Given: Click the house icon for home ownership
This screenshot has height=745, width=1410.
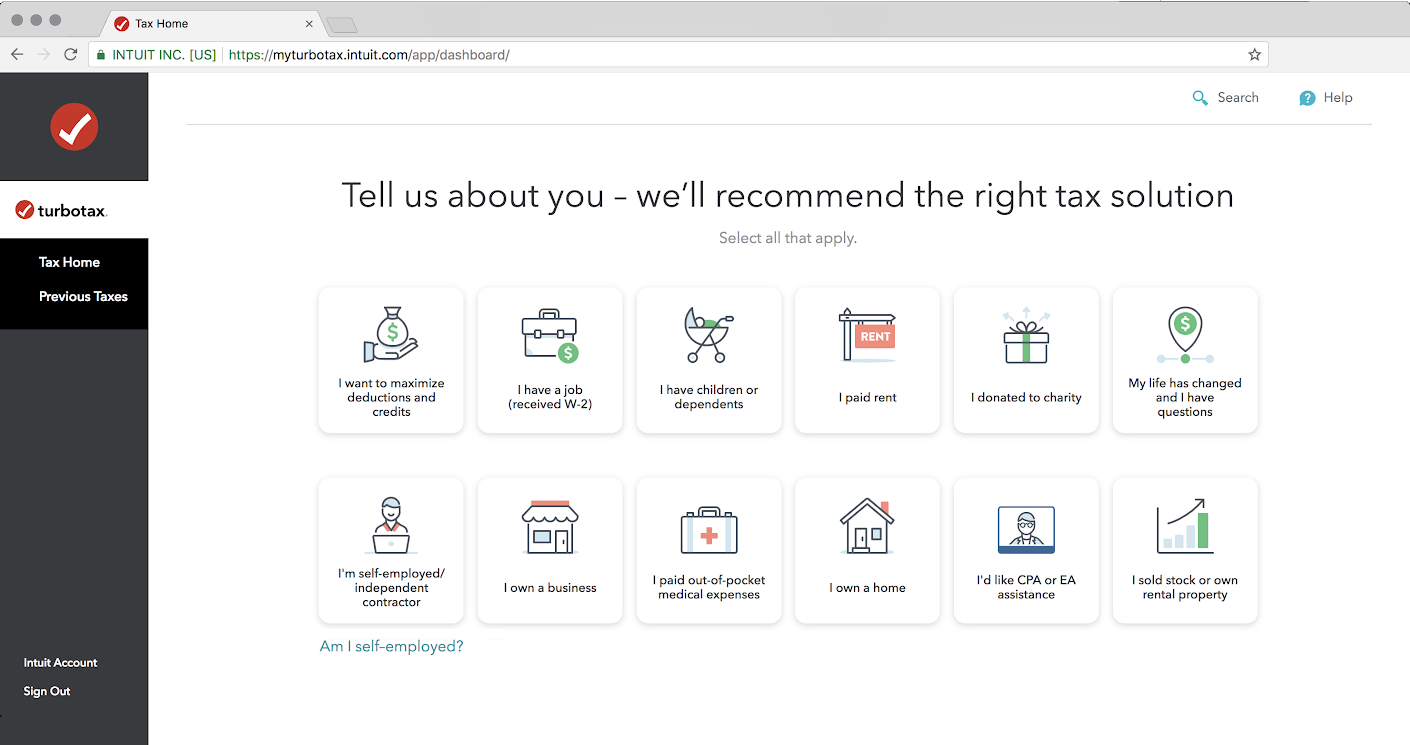Looking at the screenshot, I should (867, 525).
